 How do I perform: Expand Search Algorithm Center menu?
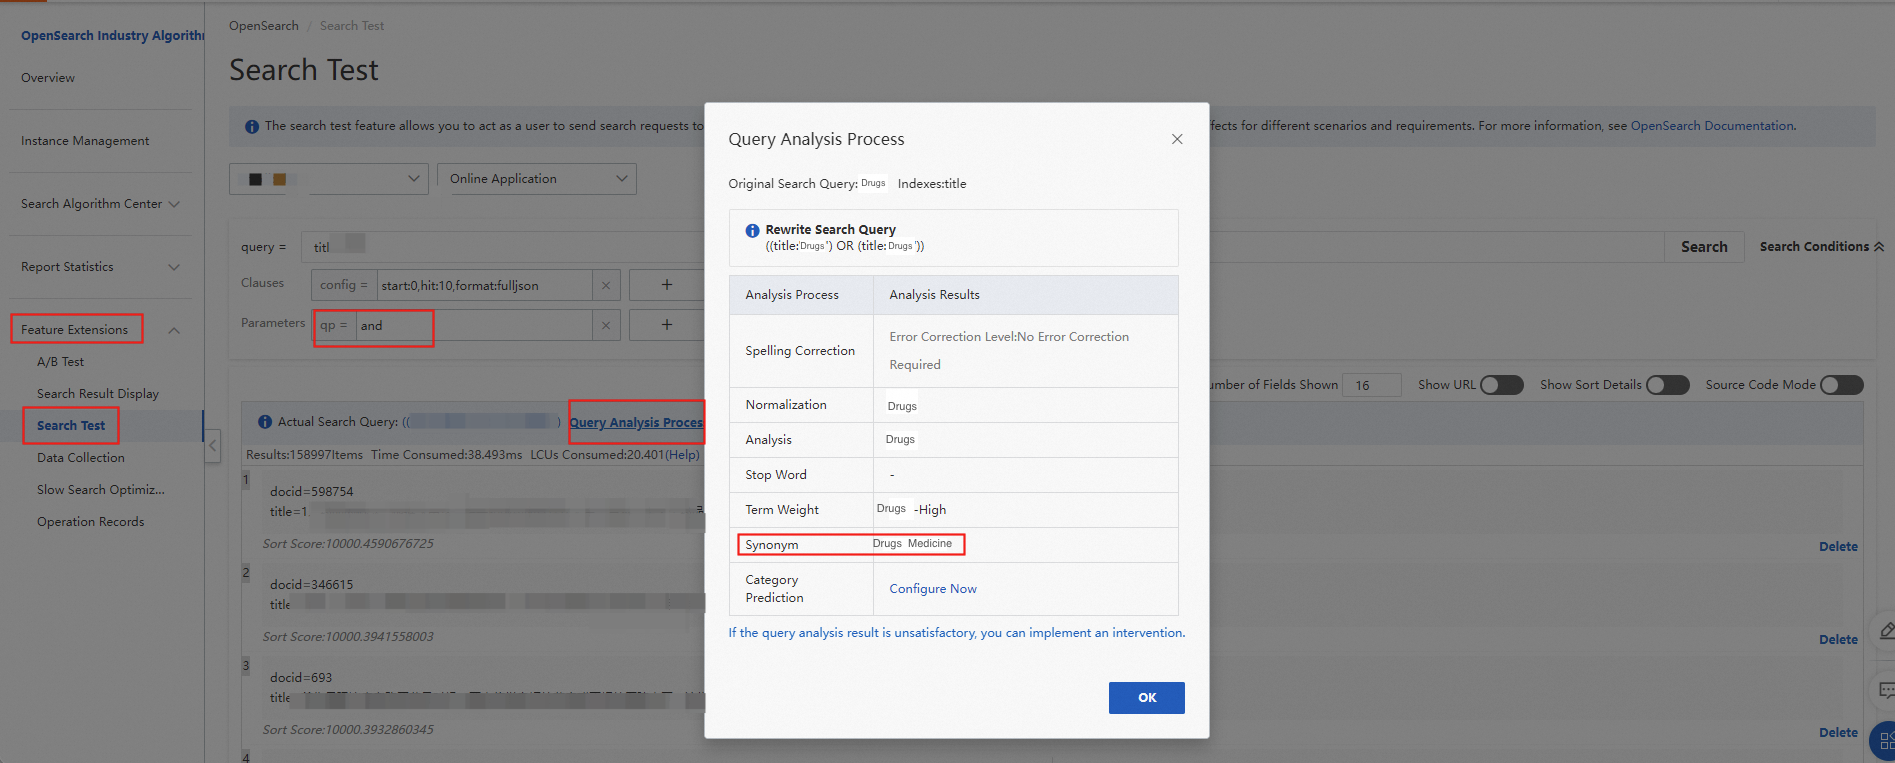coord(100,204)
